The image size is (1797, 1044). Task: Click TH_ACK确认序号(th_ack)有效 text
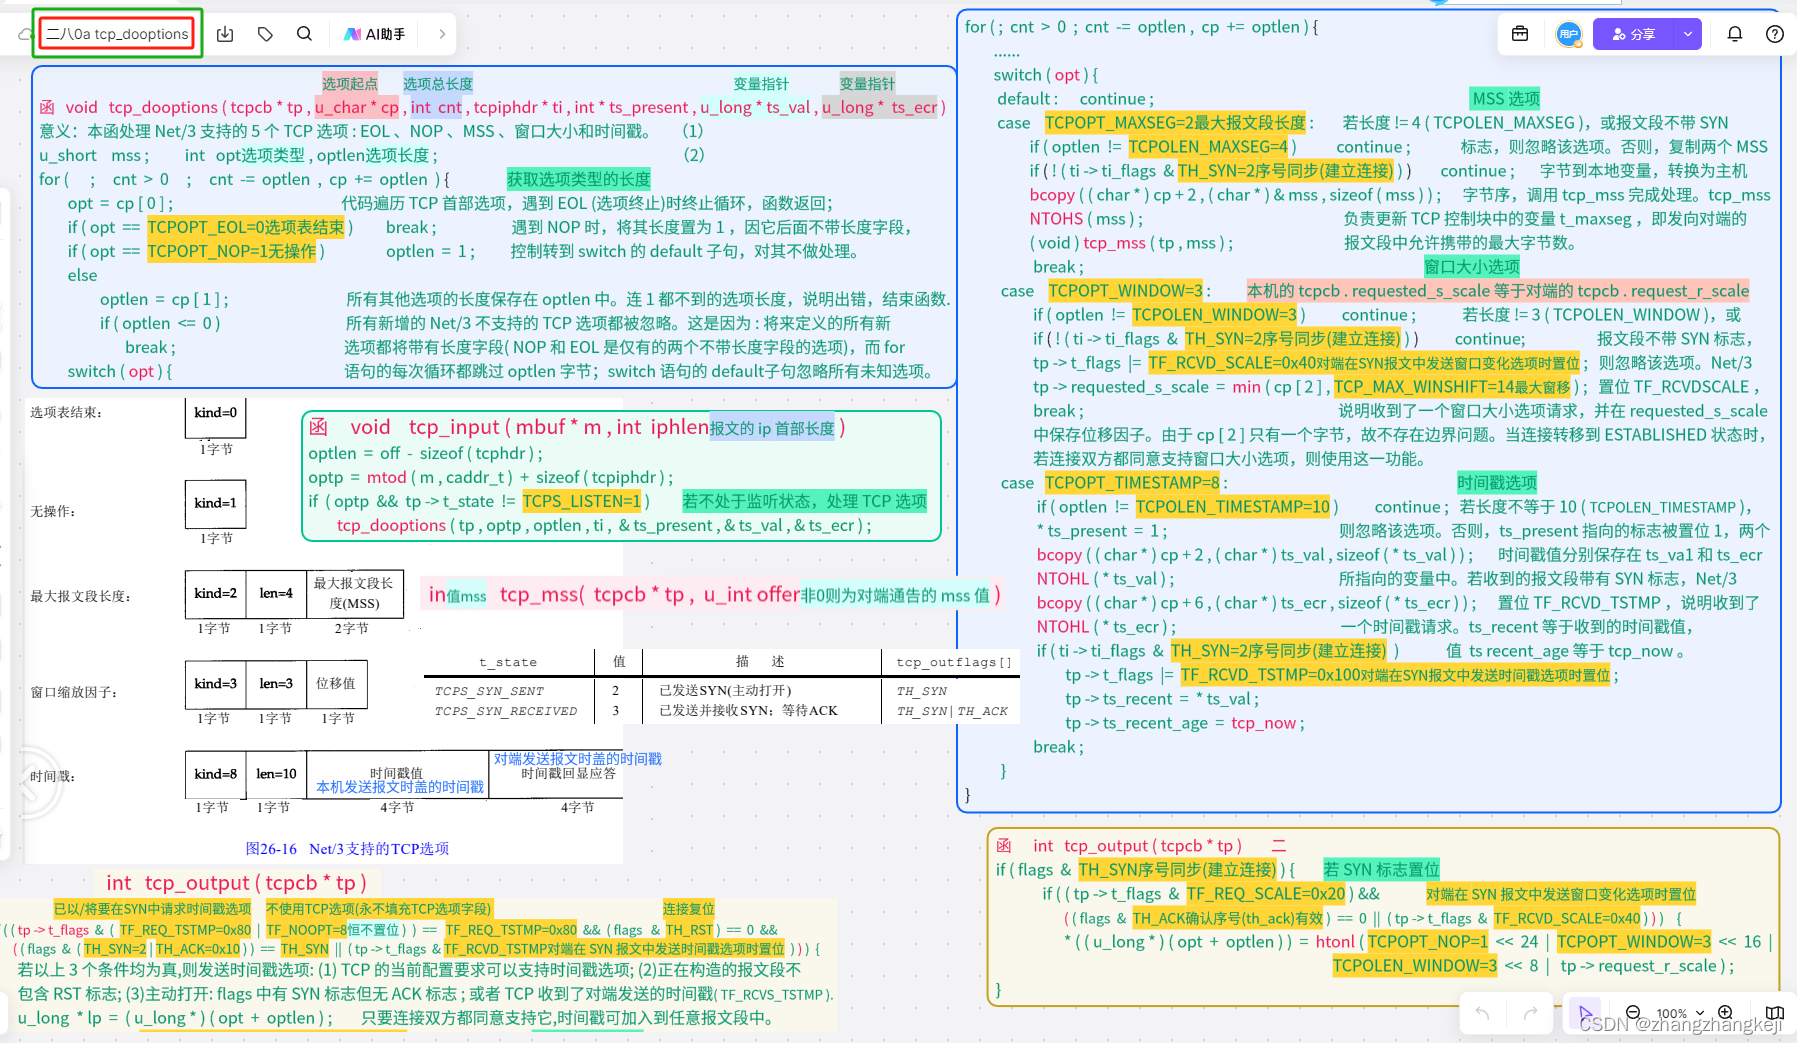(x=1229, y=918)
